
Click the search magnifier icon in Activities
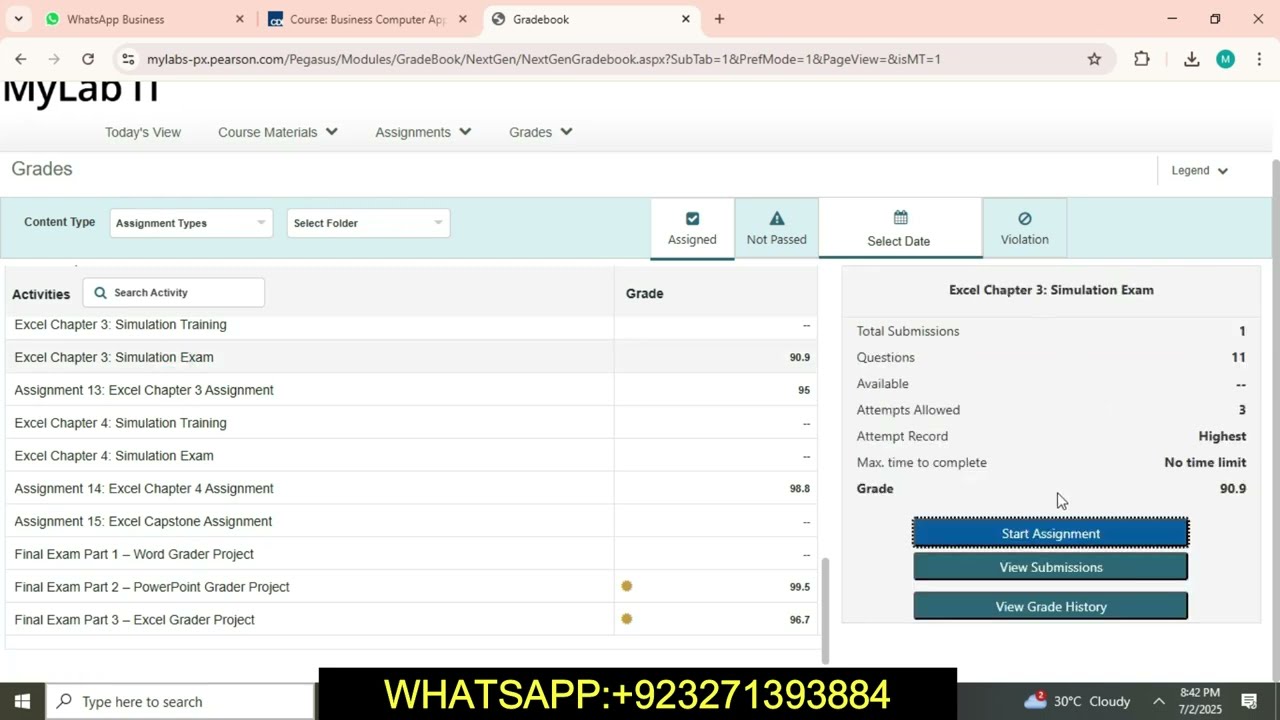tap(100, 293)
